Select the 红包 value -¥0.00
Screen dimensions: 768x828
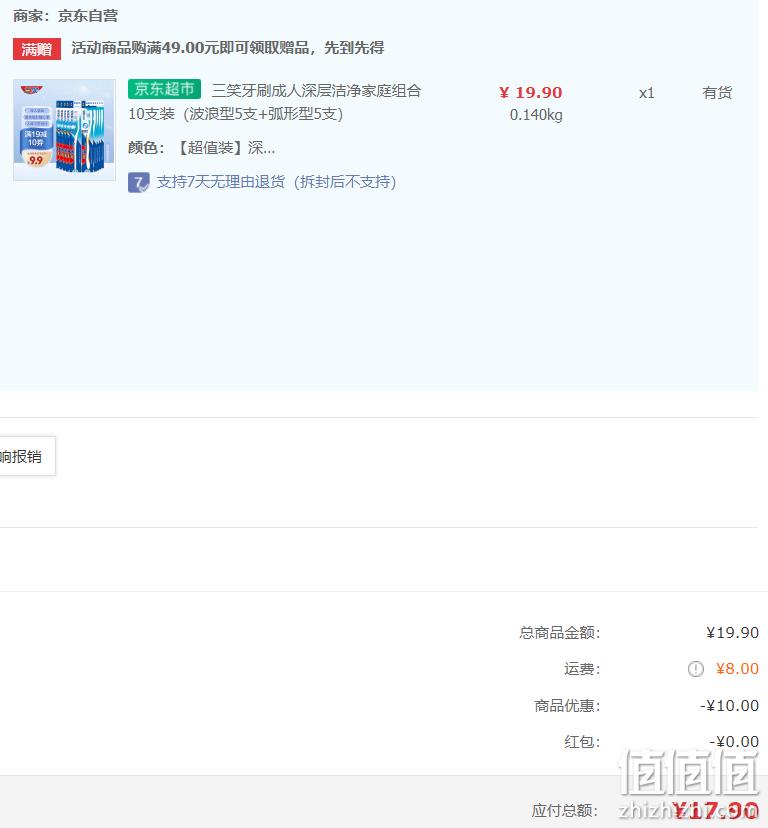click(734, 741)
